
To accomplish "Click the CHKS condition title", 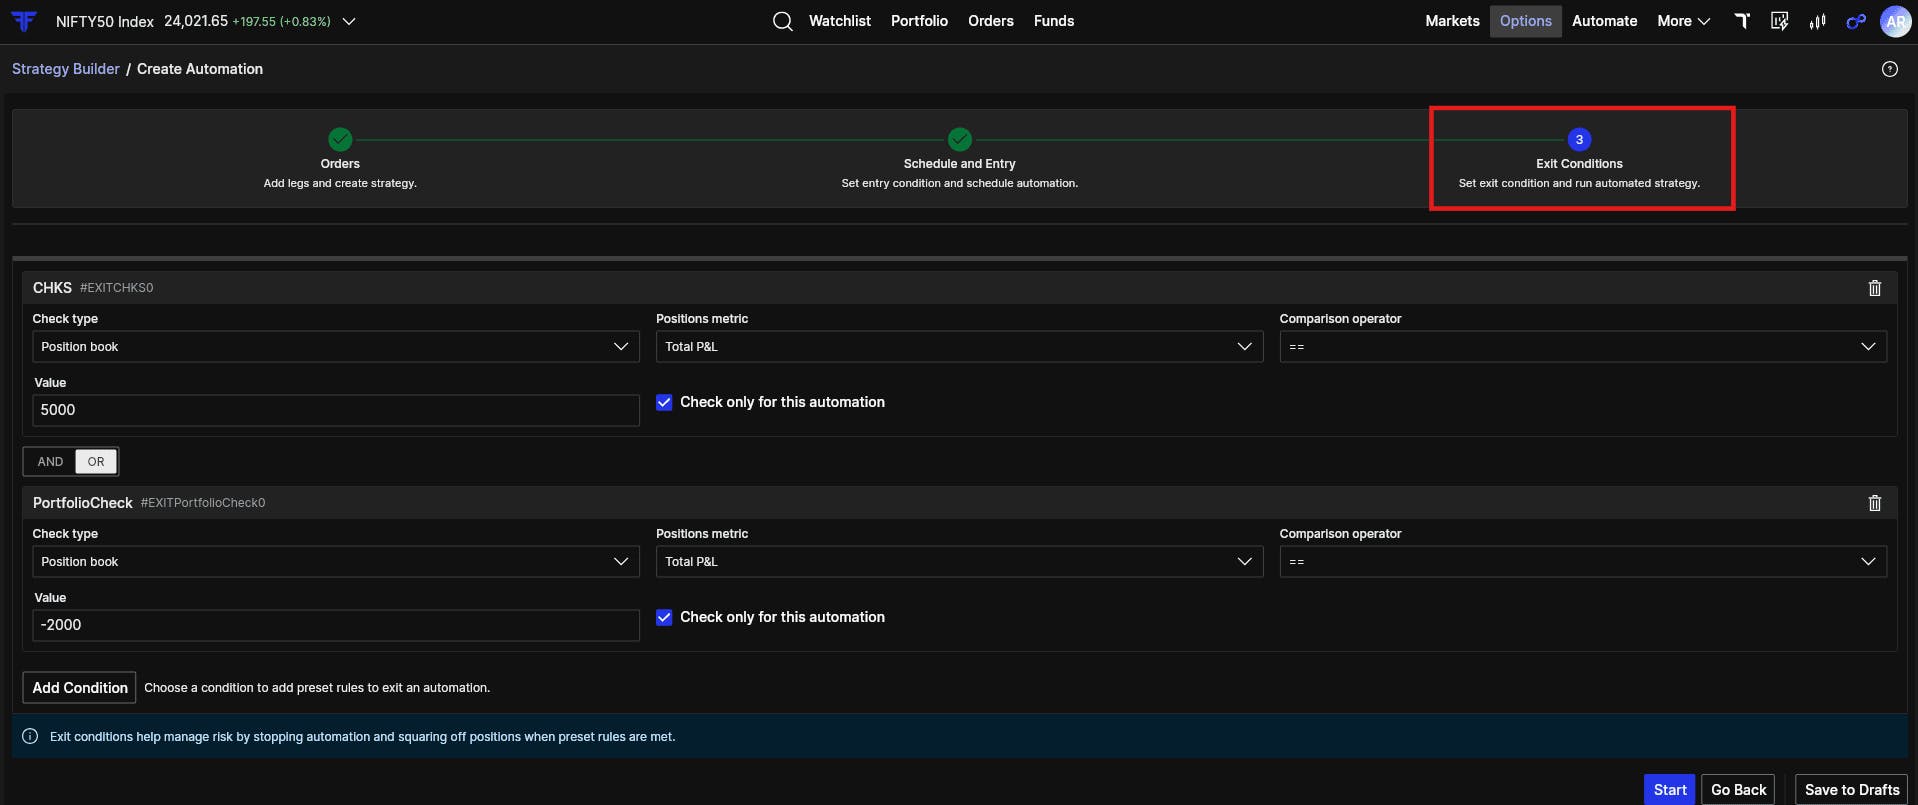I will click(x=52, y=288).
